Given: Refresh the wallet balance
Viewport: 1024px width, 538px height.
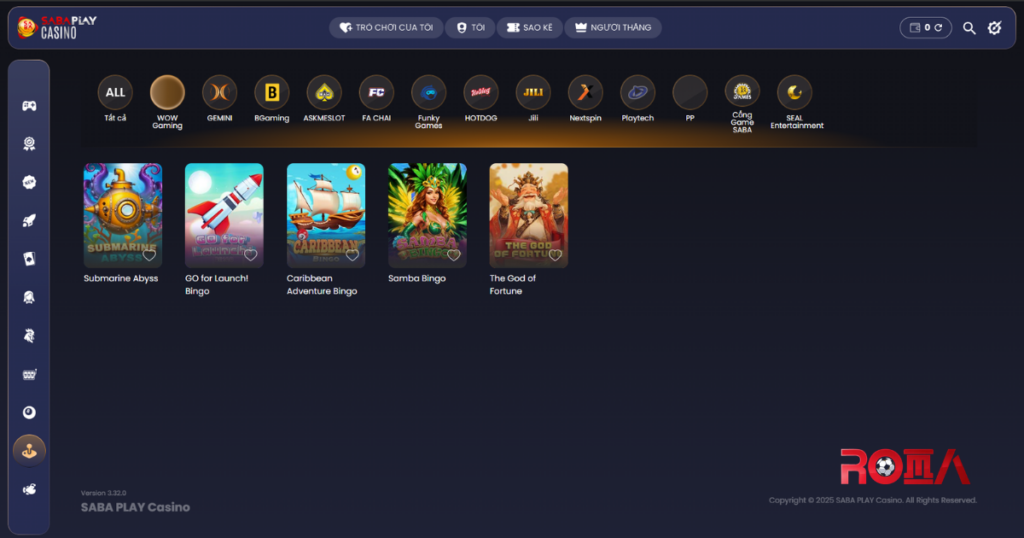Looking at the screenshot, I should [938, 28].
